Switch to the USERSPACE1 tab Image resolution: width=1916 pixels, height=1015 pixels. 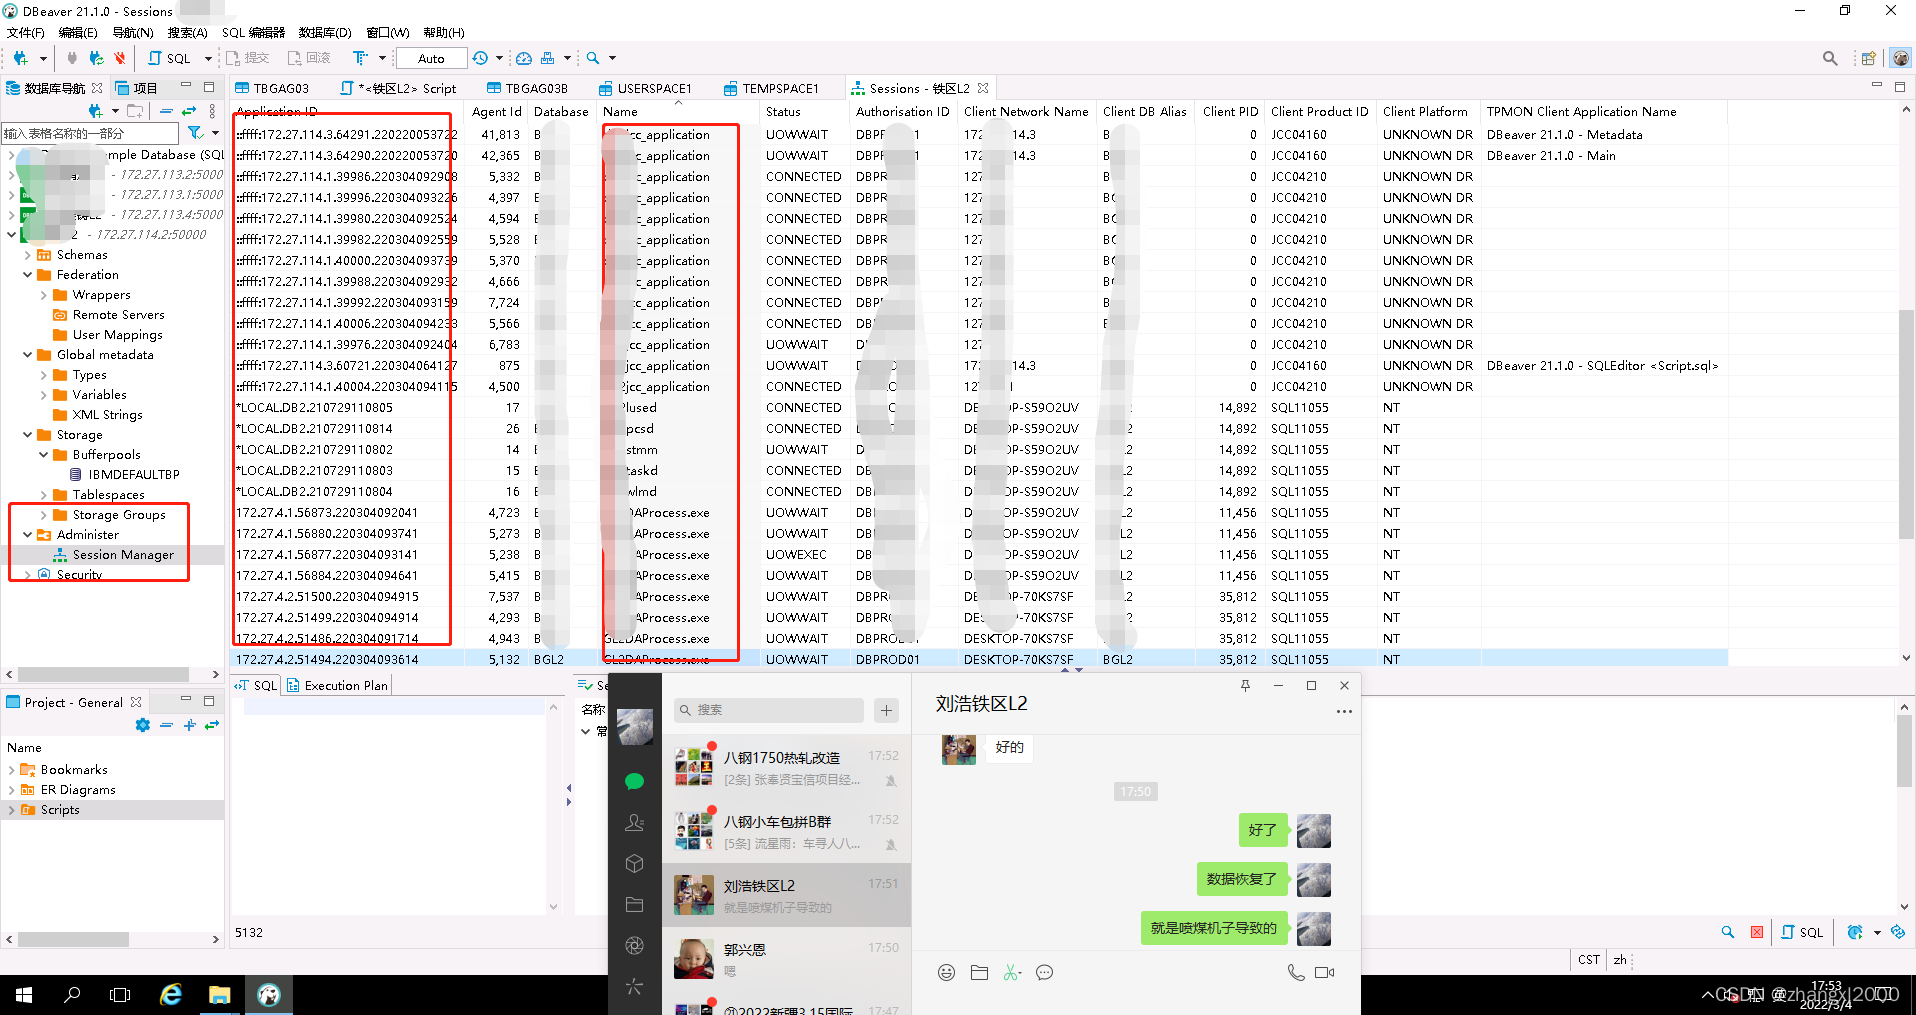click(x=645, y=88)
